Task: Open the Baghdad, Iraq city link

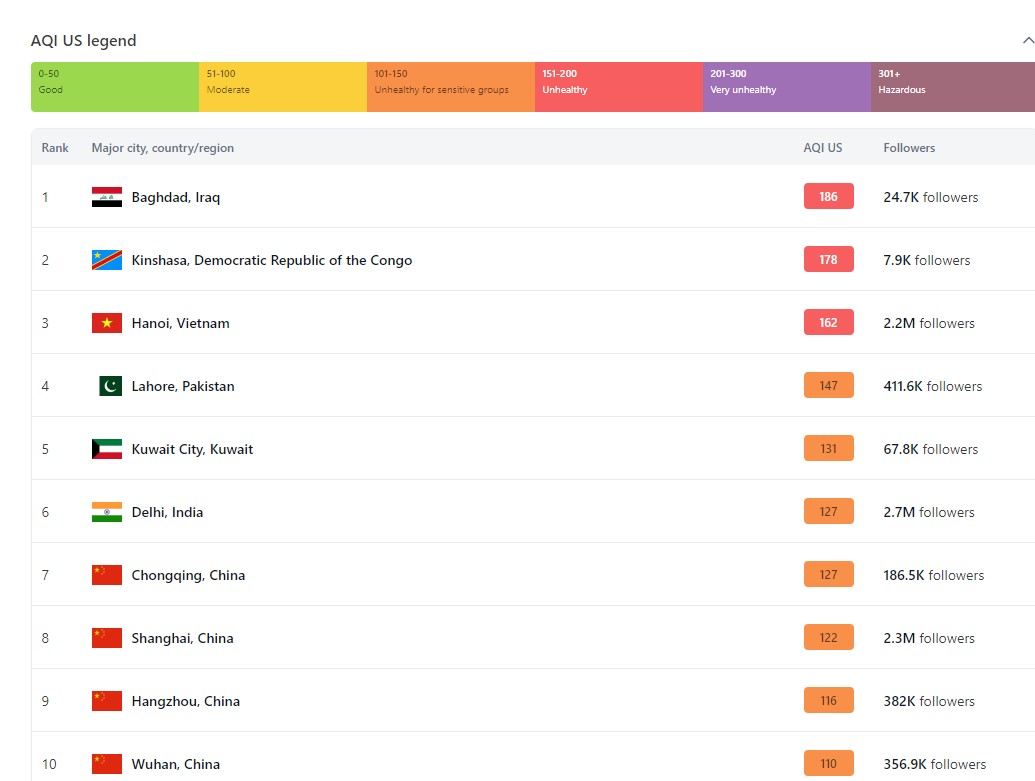Action: 176,197
